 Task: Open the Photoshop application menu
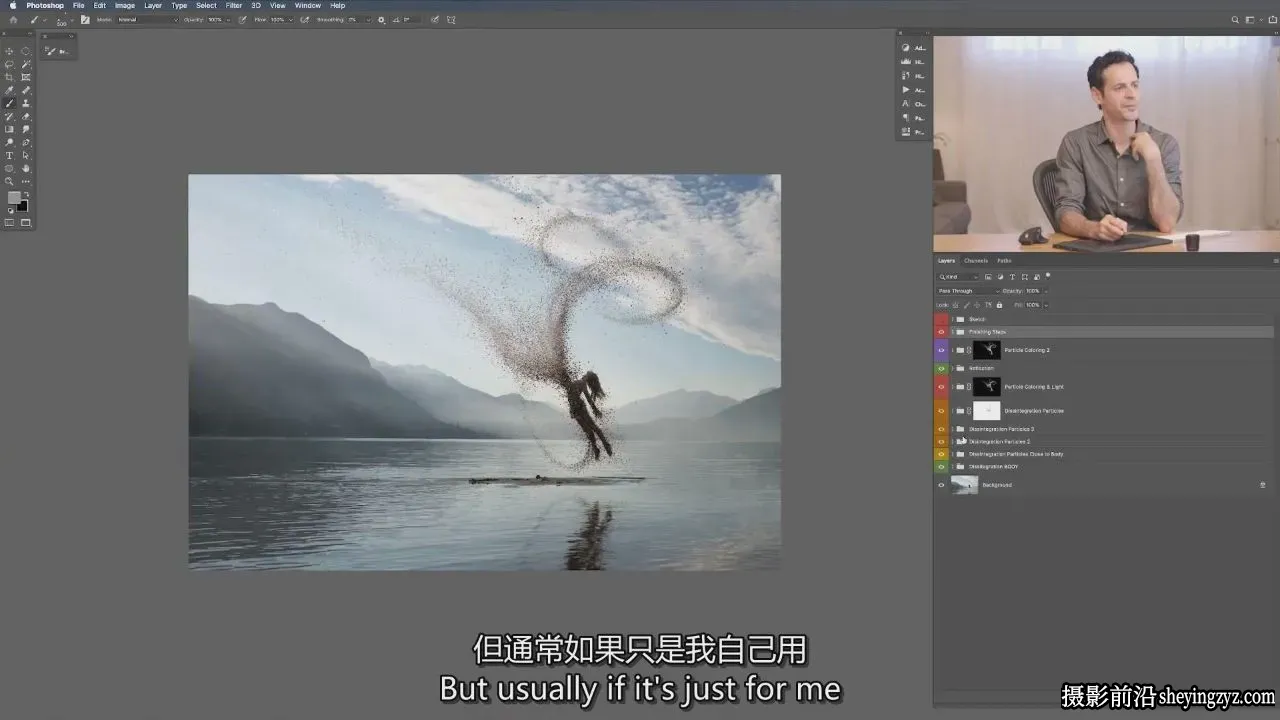click(45, 5)
